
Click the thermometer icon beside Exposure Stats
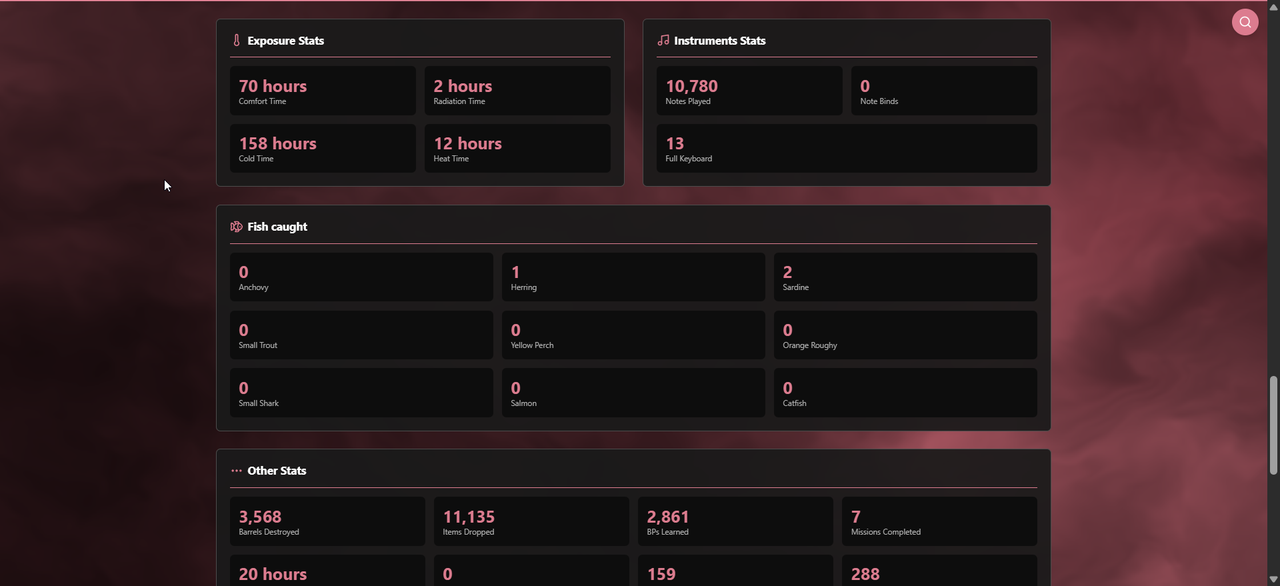[x=237, y=41]
